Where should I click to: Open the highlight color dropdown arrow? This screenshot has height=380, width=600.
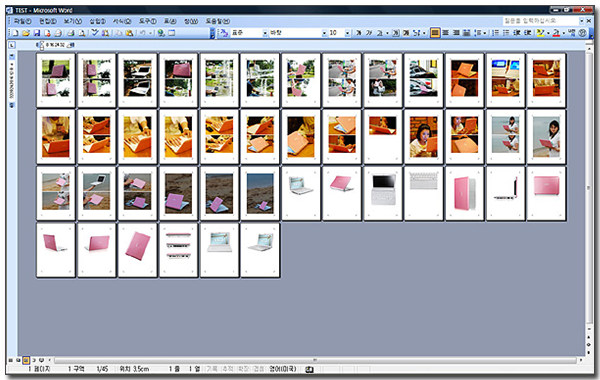[548, 33]
